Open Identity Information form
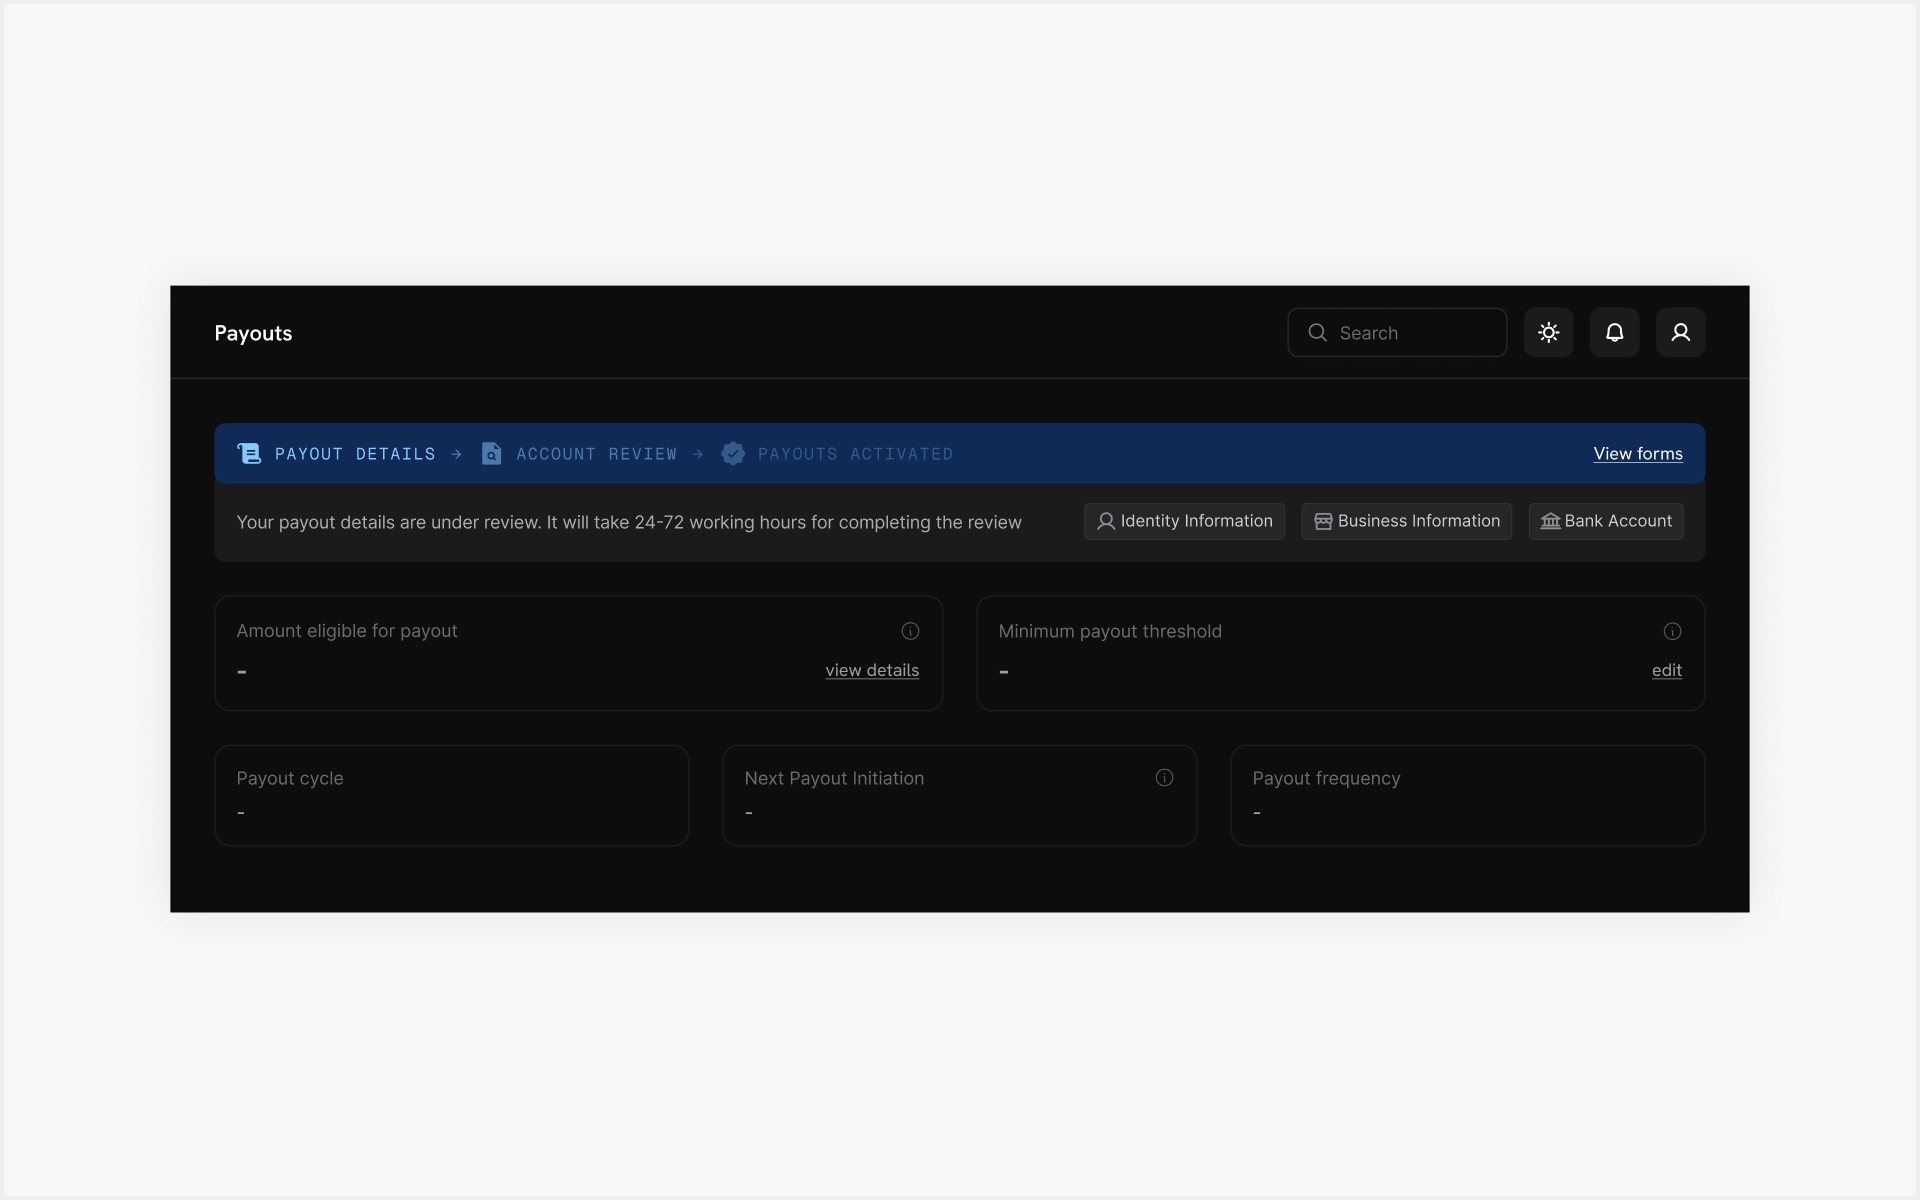Image resolution: width=1920 pixels, height=1200 pixels. (1184, 521)
